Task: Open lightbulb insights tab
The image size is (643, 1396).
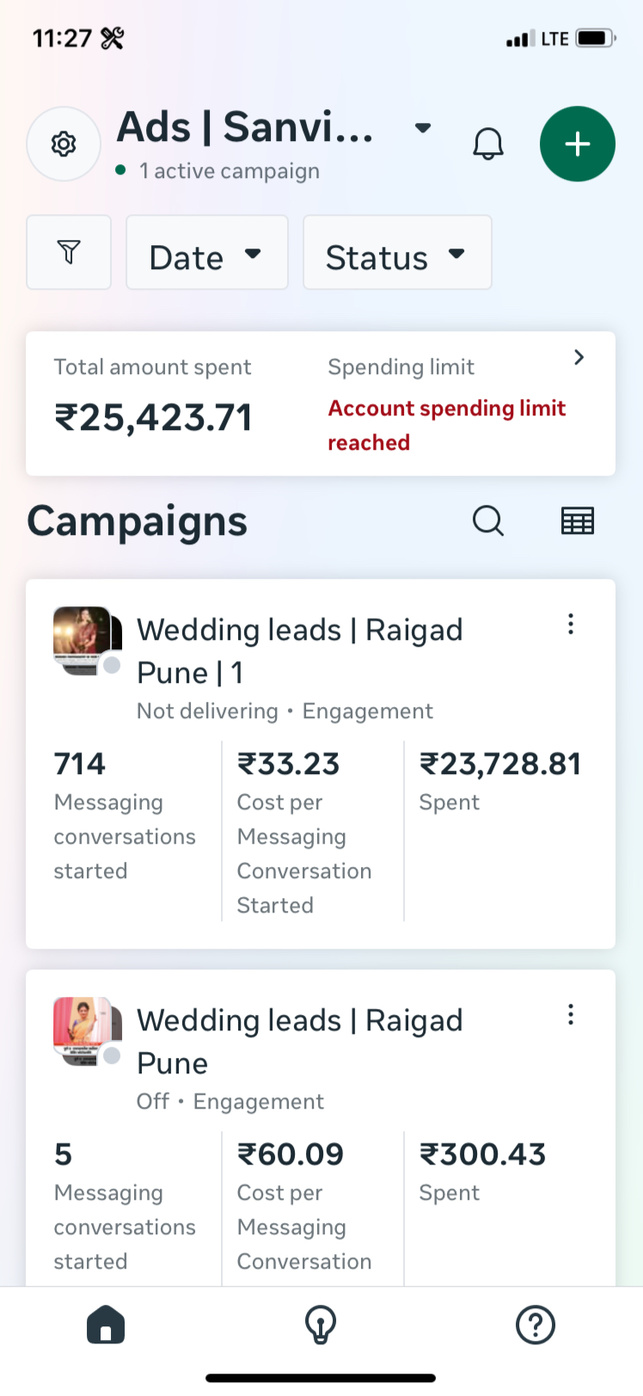Action: tap(320, 1326)
